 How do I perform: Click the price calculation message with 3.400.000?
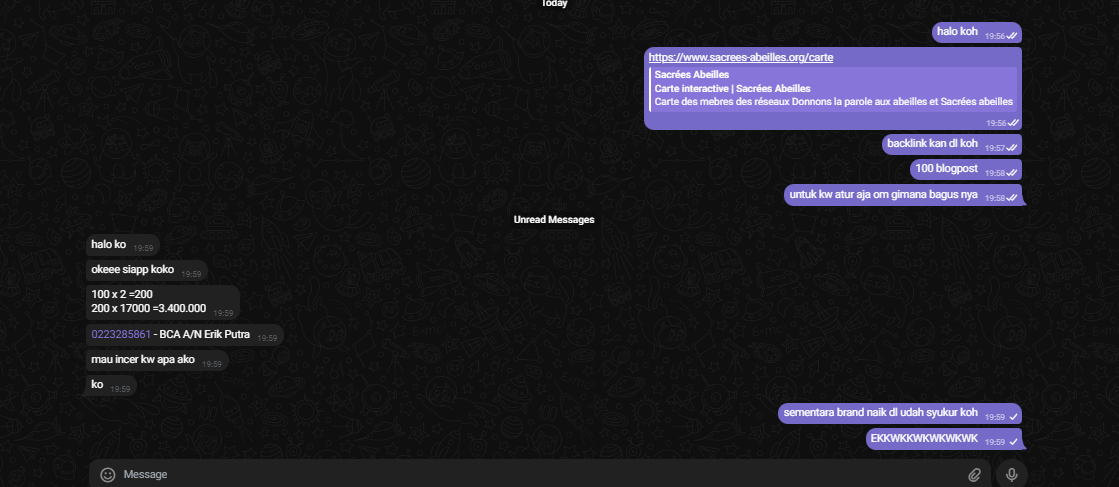(x=148, y=302)
